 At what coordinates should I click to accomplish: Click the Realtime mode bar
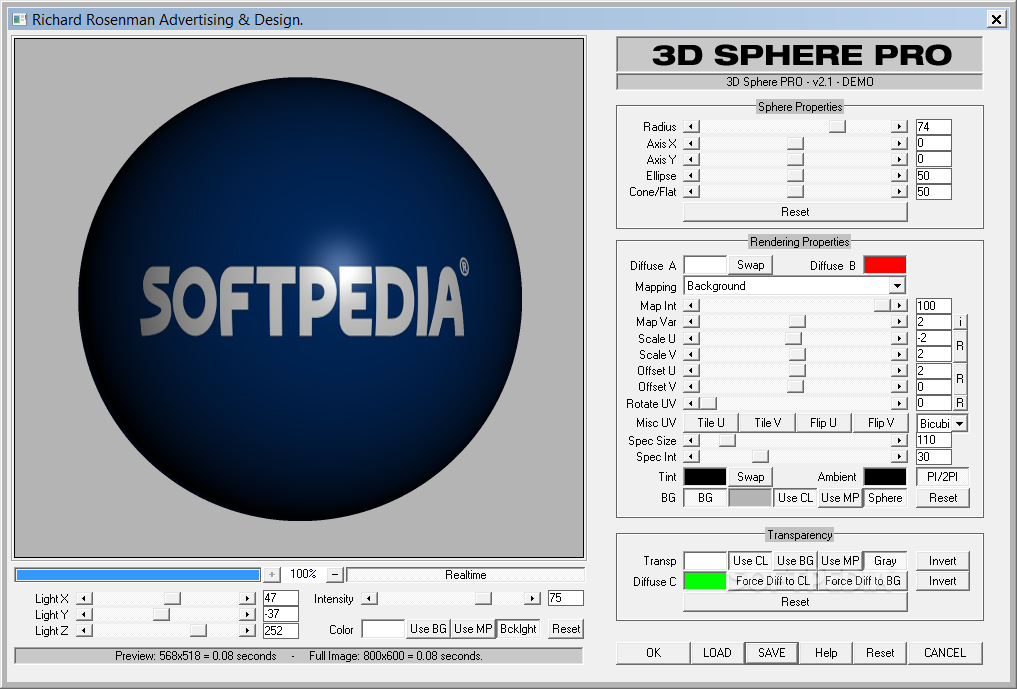[x=466, y=575]
